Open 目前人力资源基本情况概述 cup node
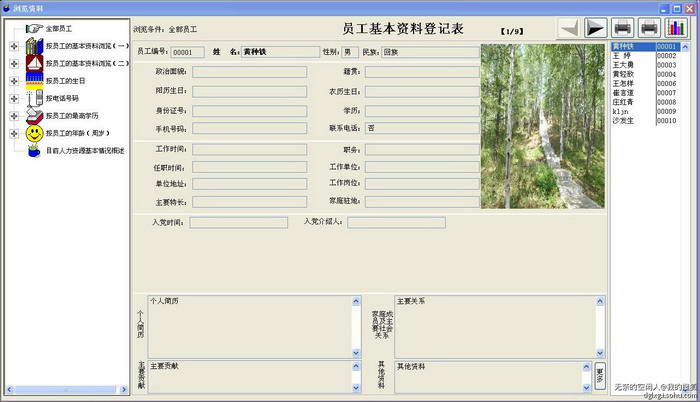 click(85, 151)
